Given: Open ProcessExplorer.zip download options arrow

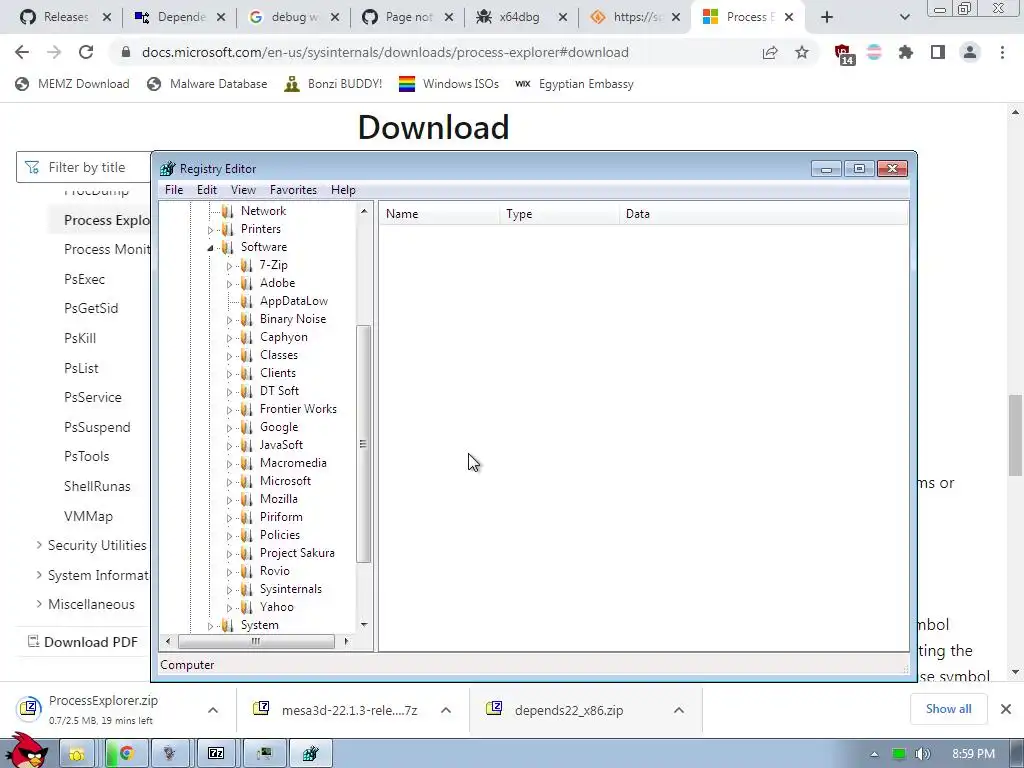Looking at the screenshot, I should click(213, 710).
